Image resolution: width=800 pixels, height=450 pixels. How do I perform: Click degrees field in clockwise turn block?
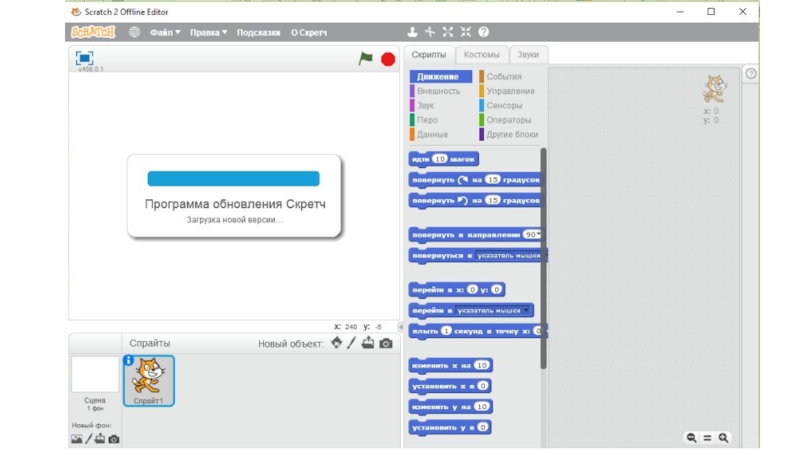point(492,180)
